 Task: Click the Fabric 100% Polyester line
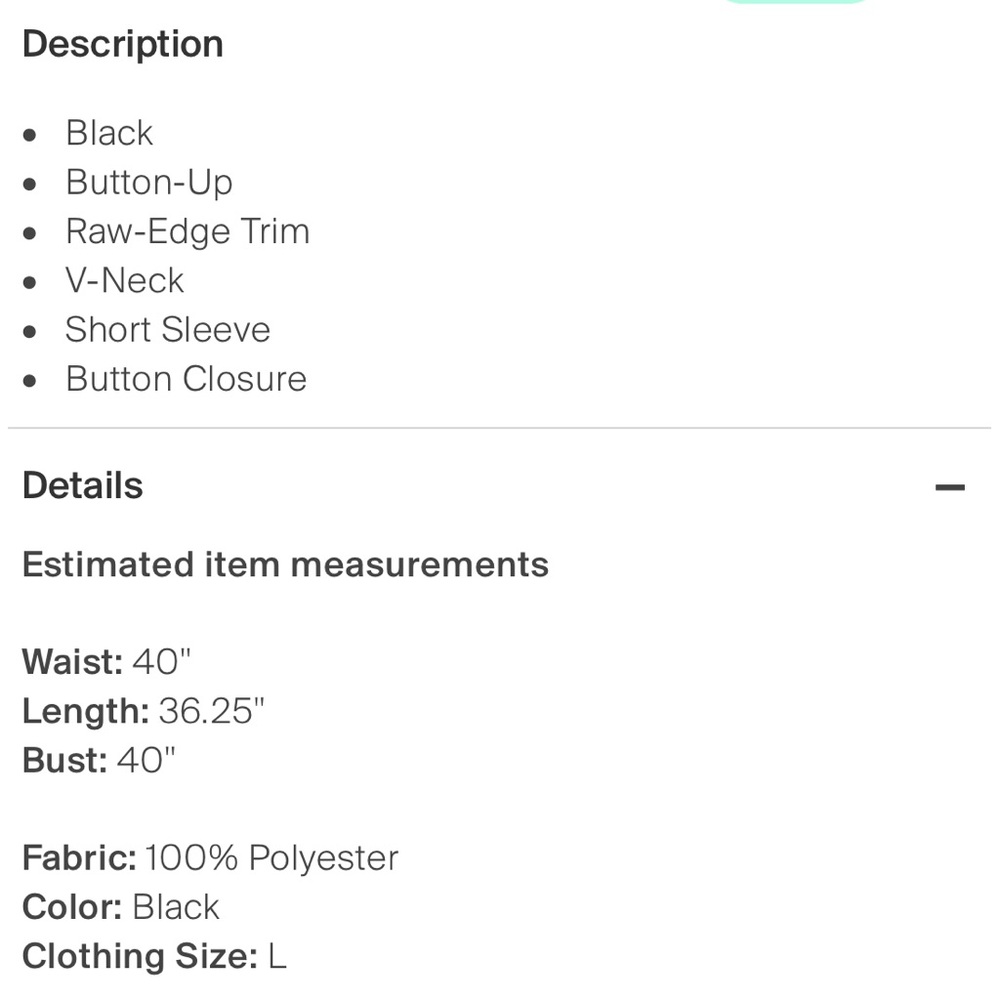coord(210,858)
